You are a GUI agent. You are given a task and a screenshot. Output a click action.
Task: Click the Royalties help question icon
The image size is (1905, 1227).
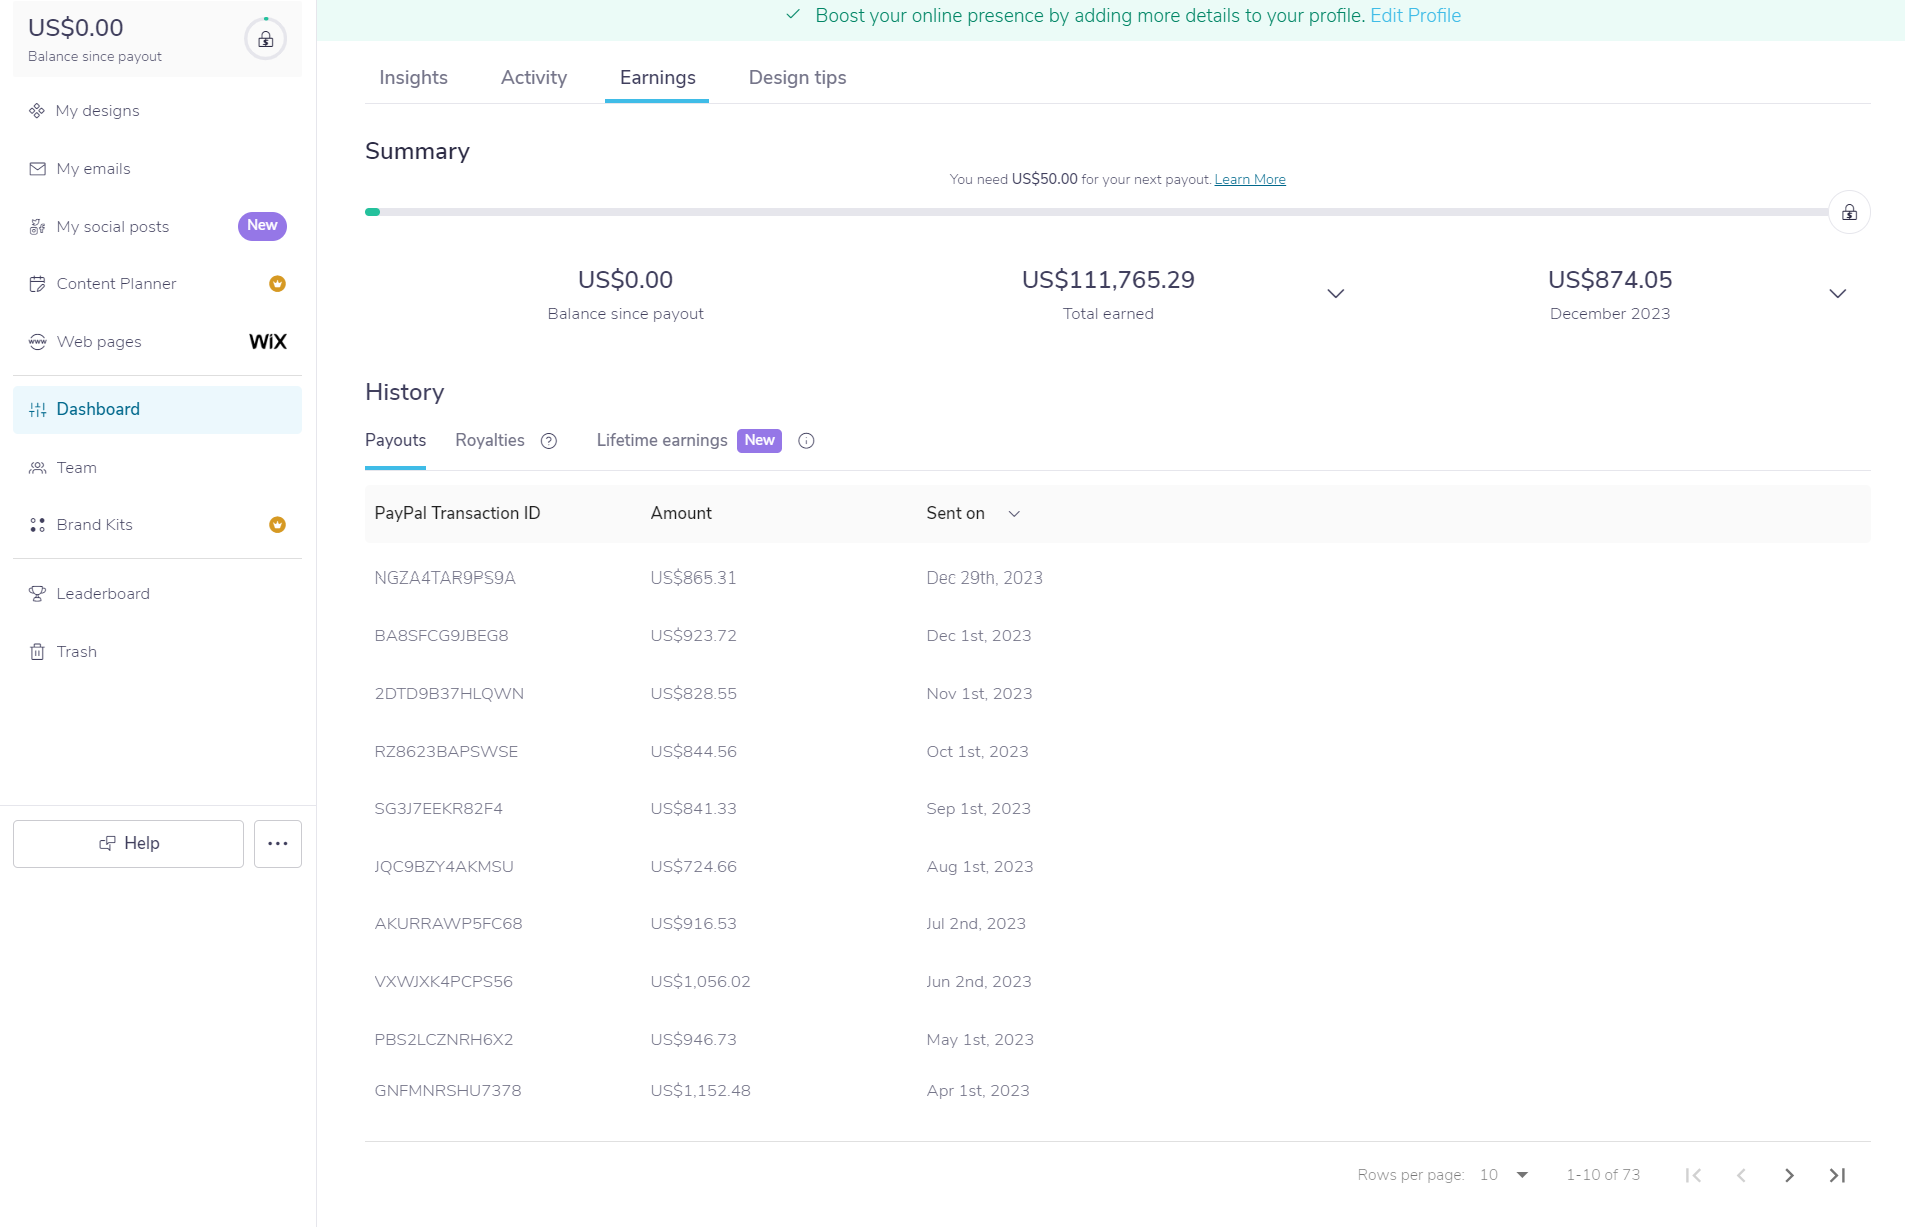[x=549, y=441]
